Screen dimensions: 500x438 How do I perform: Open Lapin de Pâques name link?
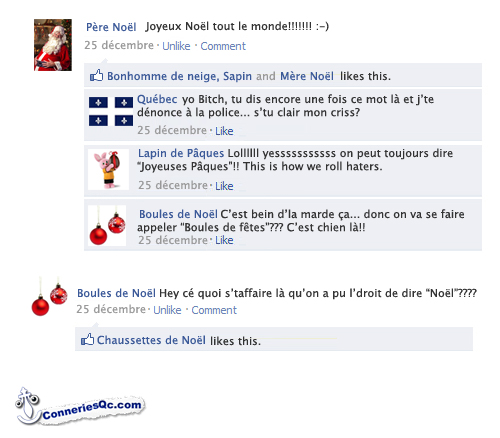(181, 153)
